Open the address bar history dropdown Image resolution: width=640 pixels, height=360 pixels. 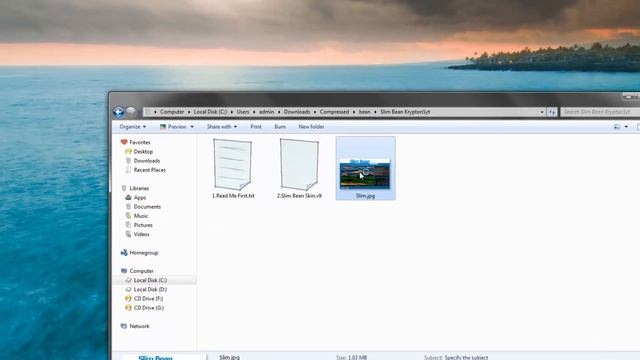(x=542, y=112)
